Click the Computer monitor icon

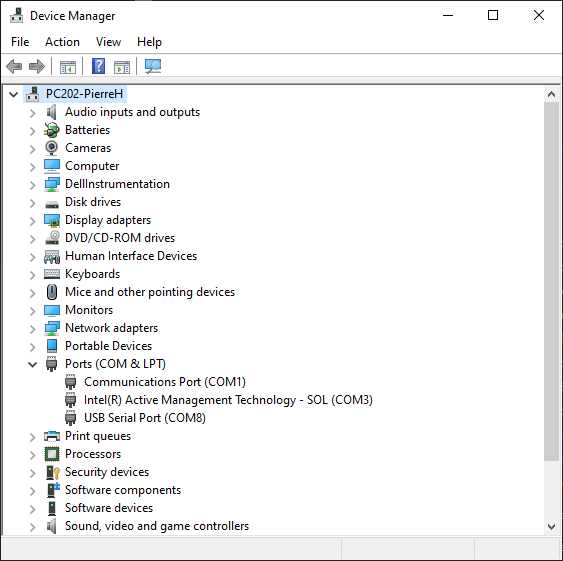(52, 166)
